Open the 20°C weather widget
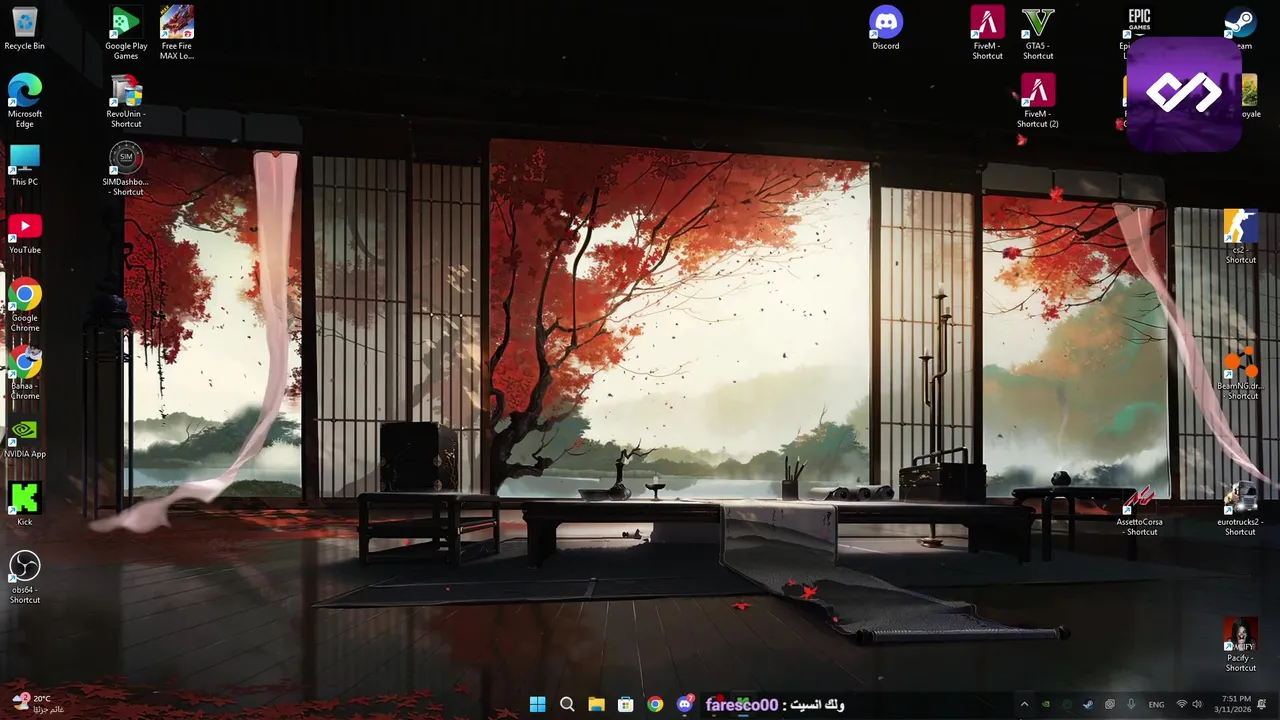Viewport: 1280px width, 720px height. click(37, 704)
